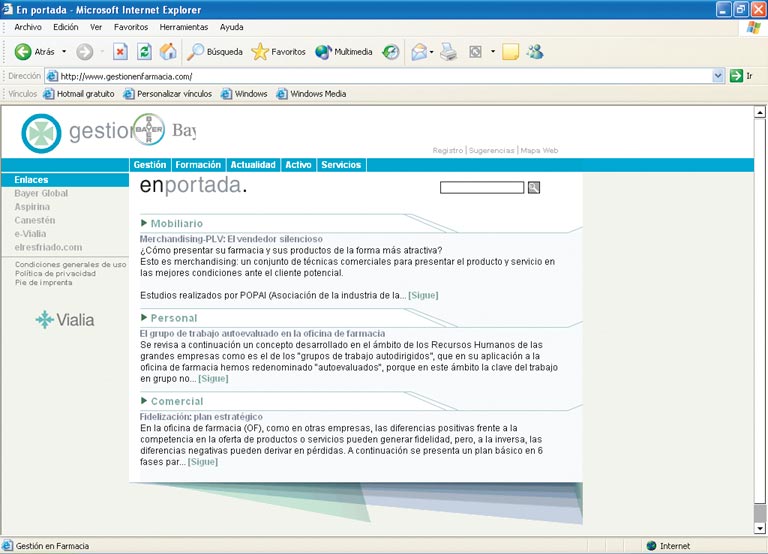This screenshot has width=768, height=554.
Task: Select the Formación site tab
Action: click(198, 165)
